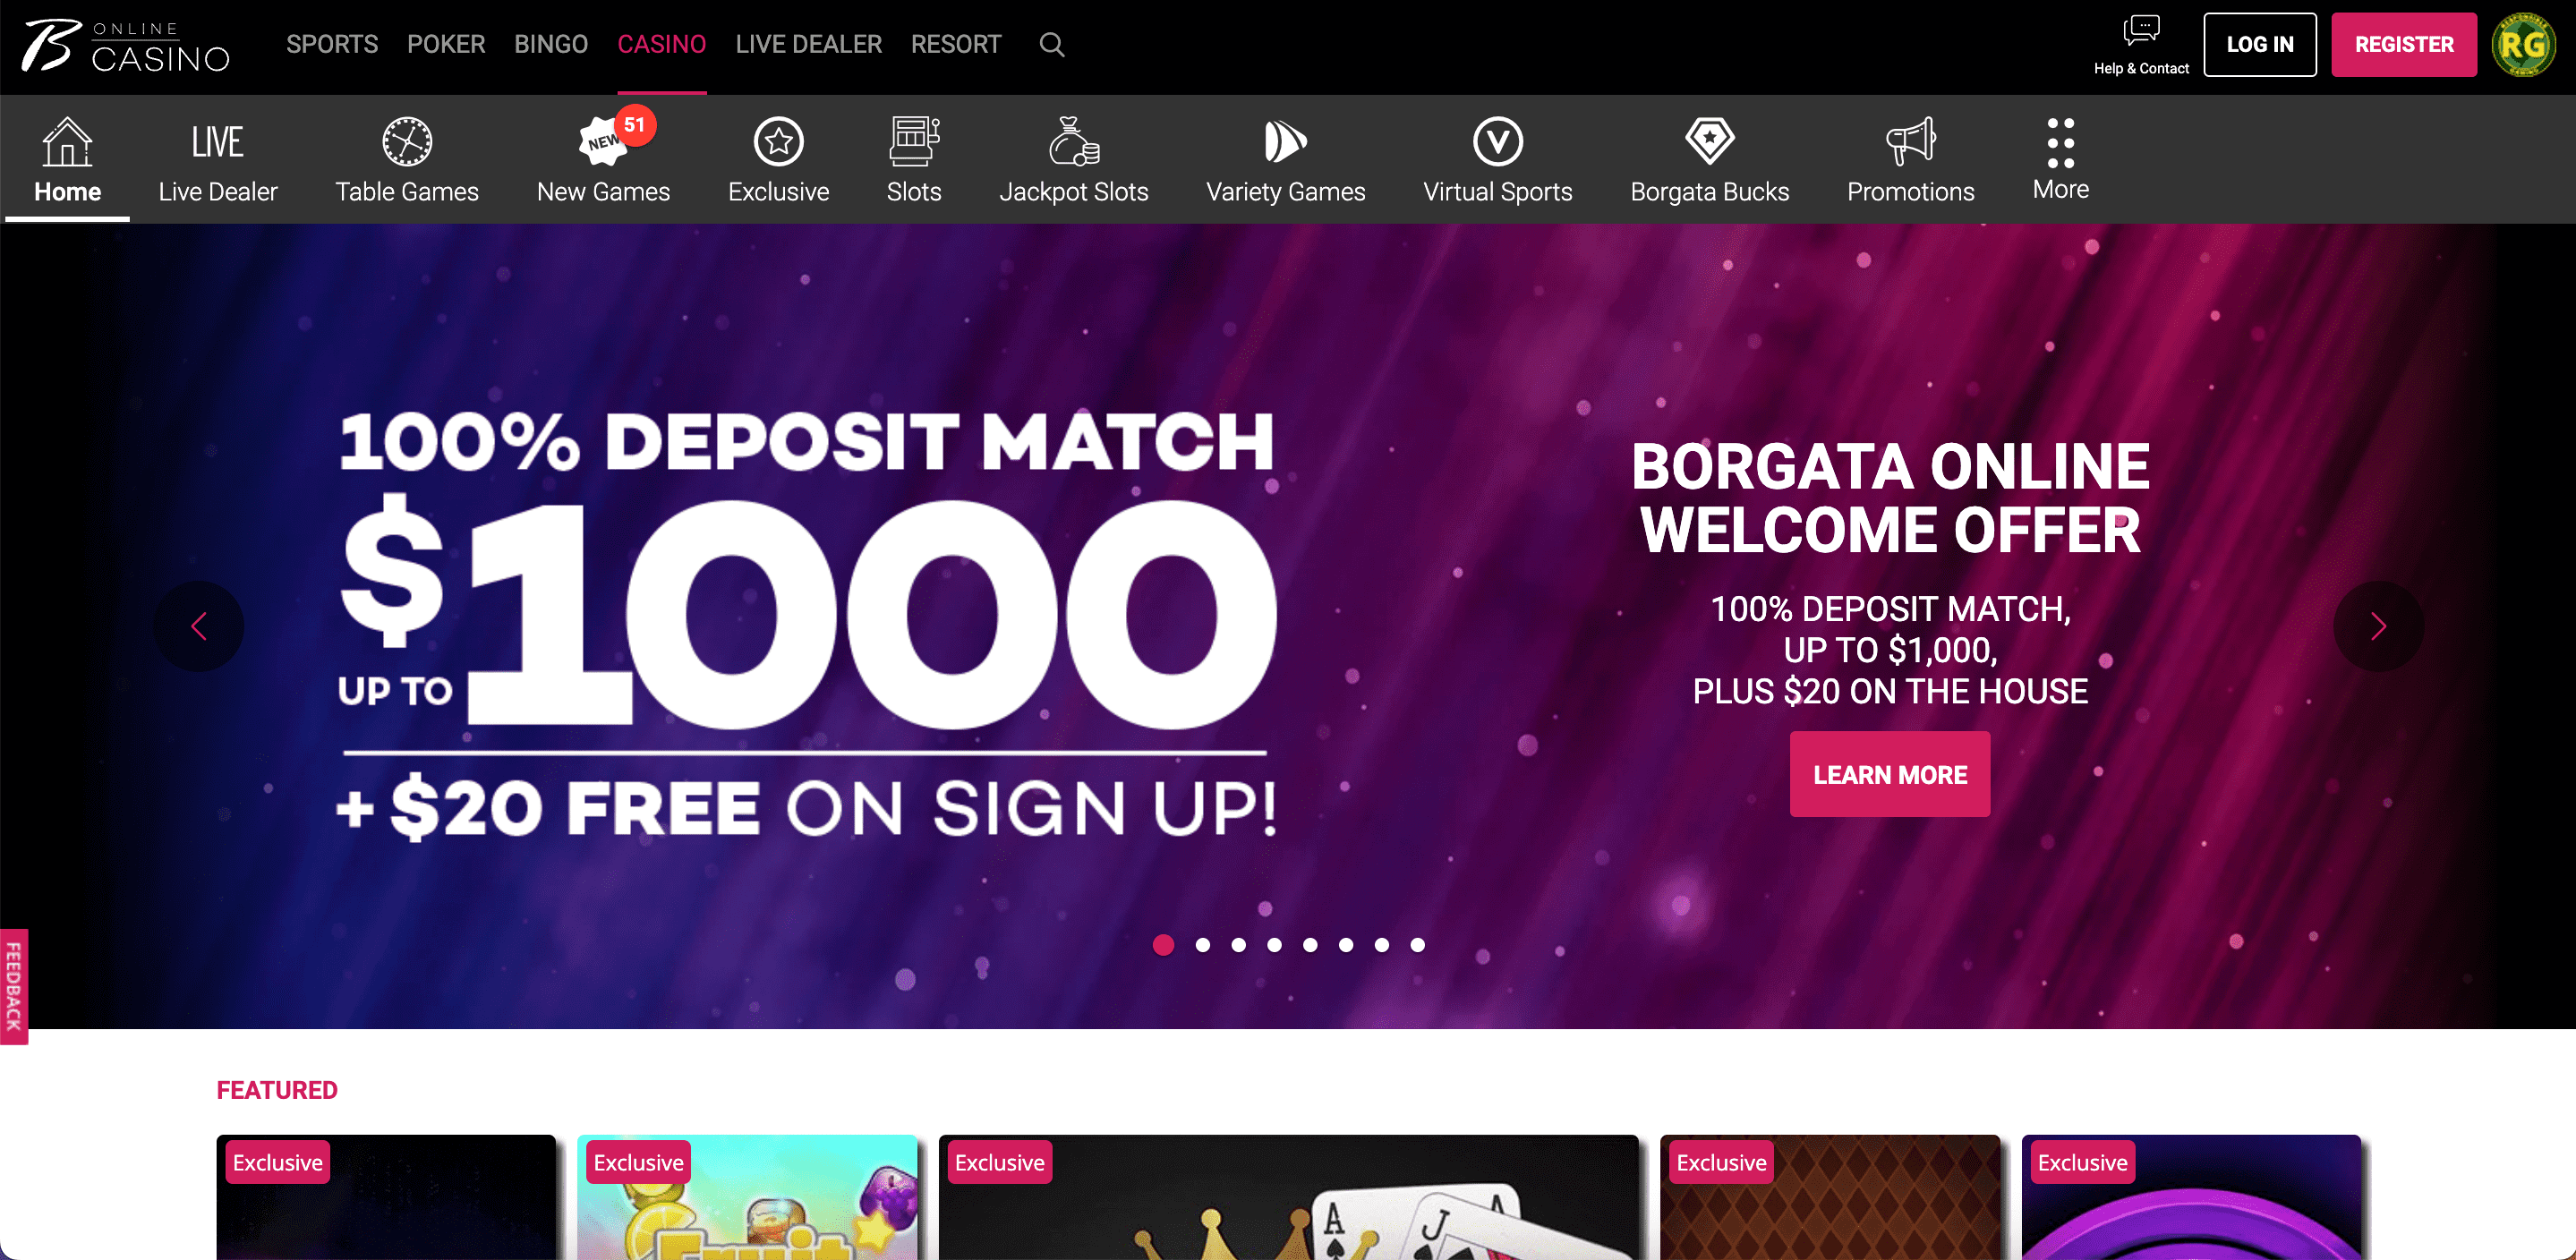Open Promotions megaphone icon

[1911, 141]
